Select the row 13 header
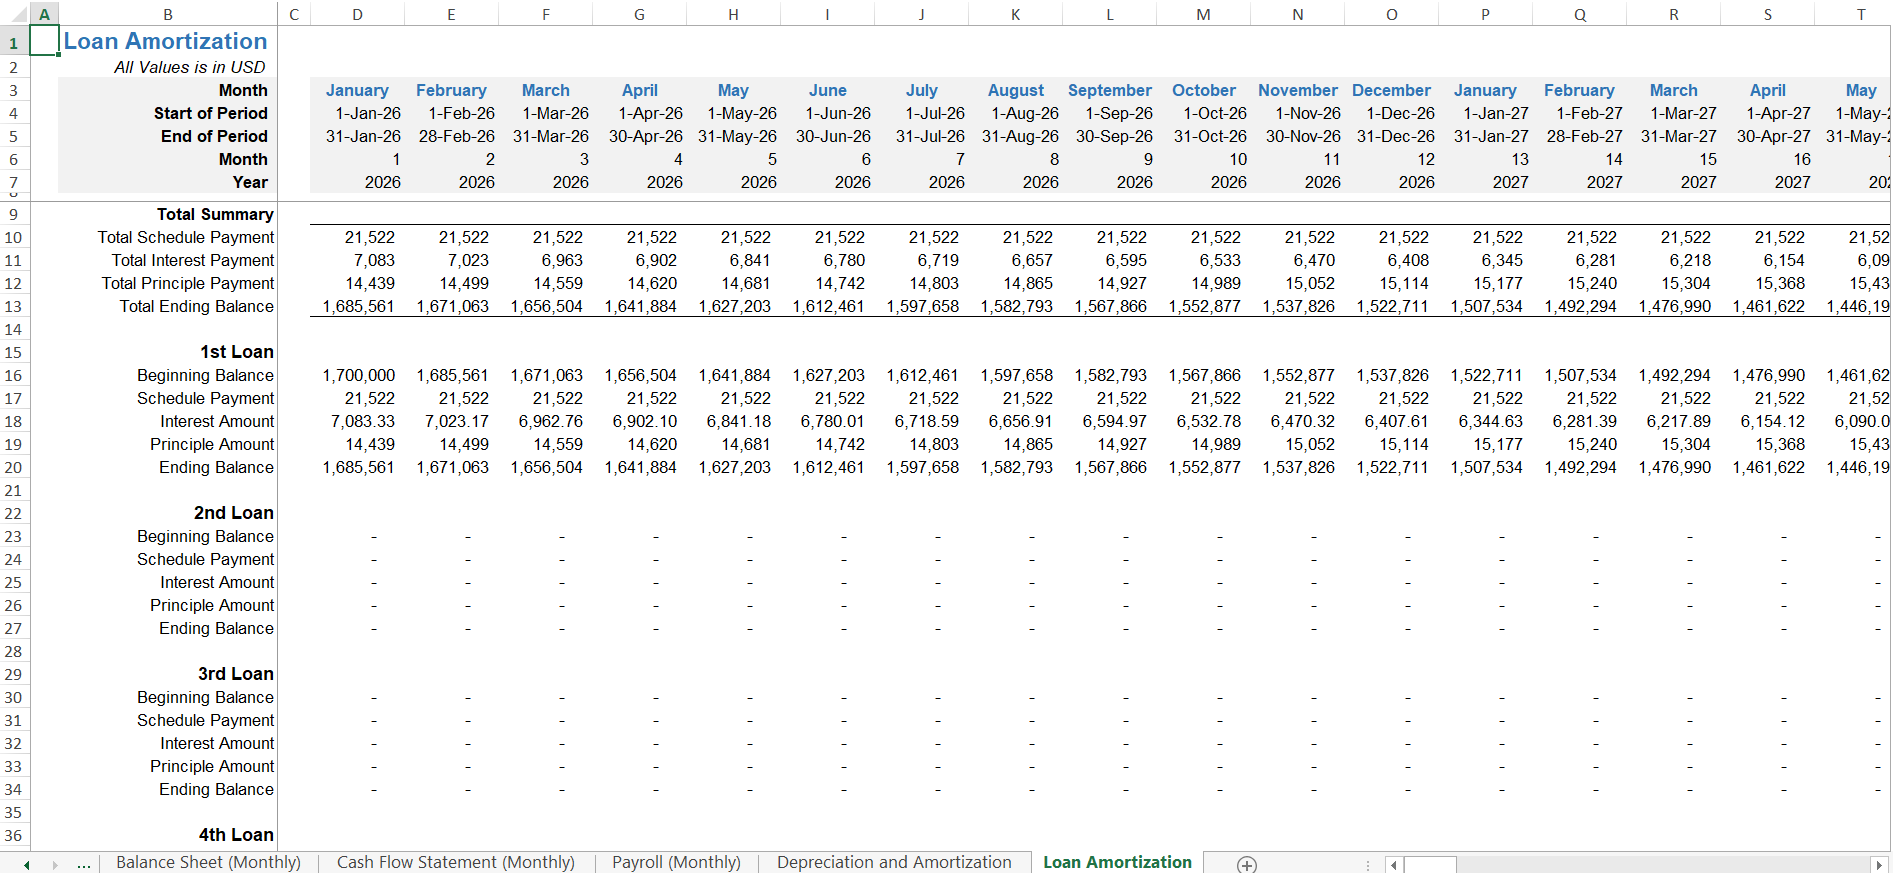This screenshot has height=873, width=1893. [x=14, y=306]
